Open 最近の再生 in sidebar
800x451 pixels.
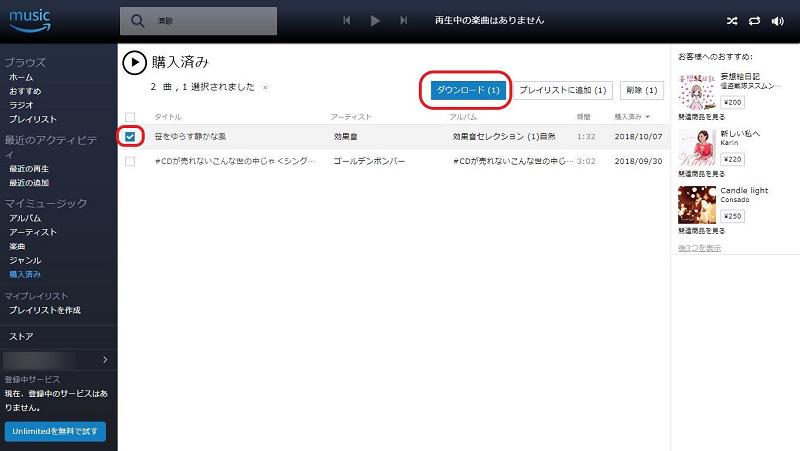[x=29, y=168]
